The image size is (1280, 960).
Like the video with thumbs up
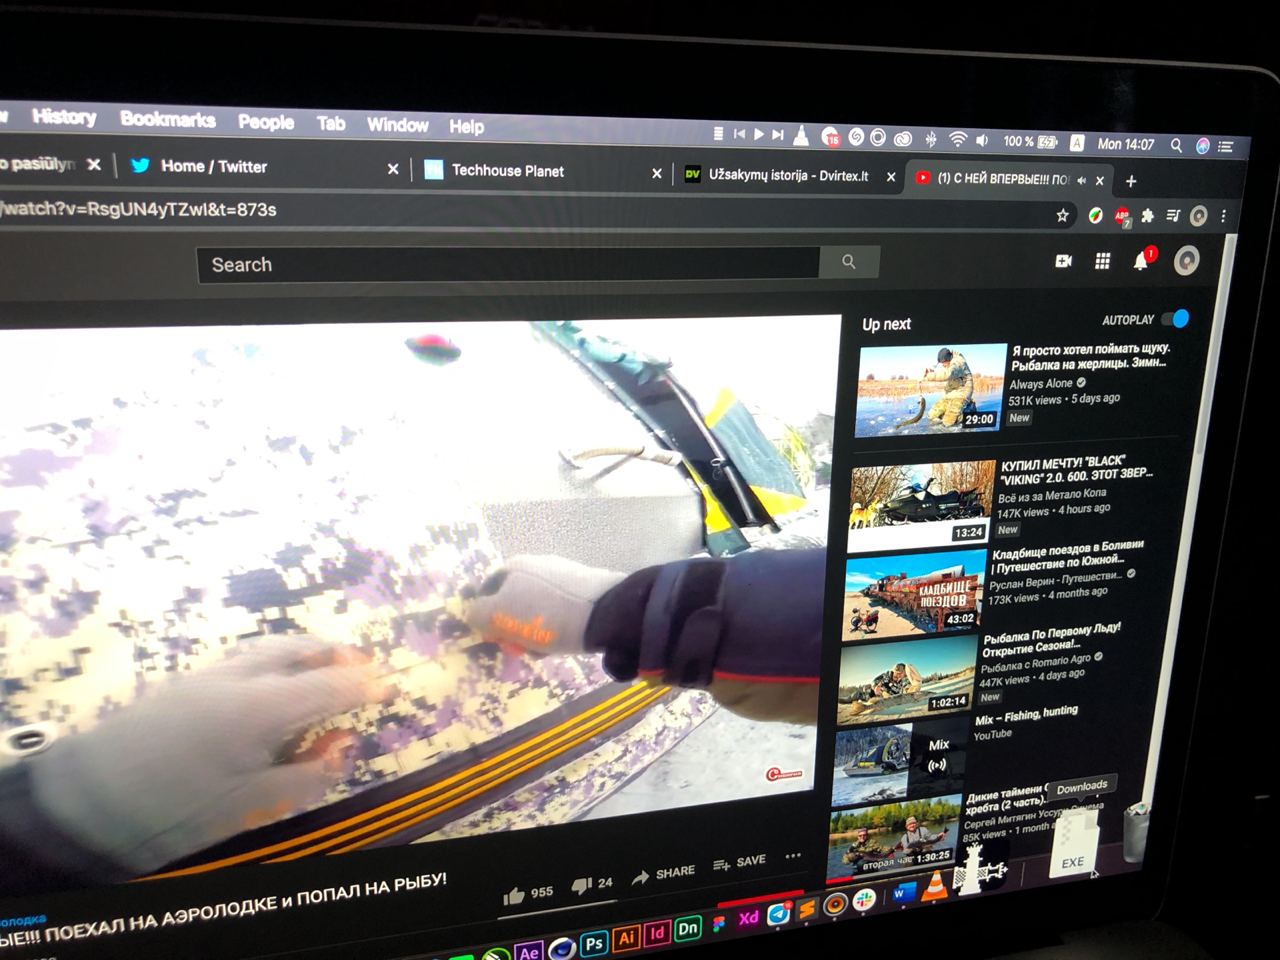click(514, 895)
